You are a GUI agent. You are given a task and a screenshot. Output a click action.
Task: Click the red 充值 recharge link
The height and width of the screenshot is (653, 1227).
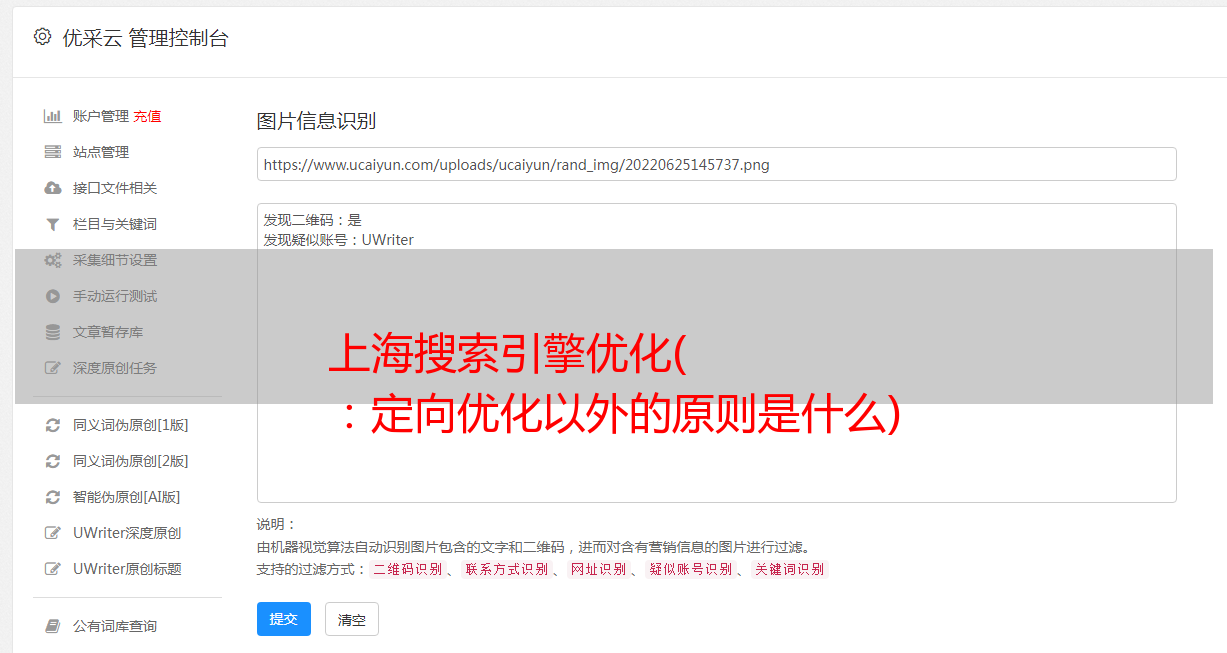coord(147,116)
